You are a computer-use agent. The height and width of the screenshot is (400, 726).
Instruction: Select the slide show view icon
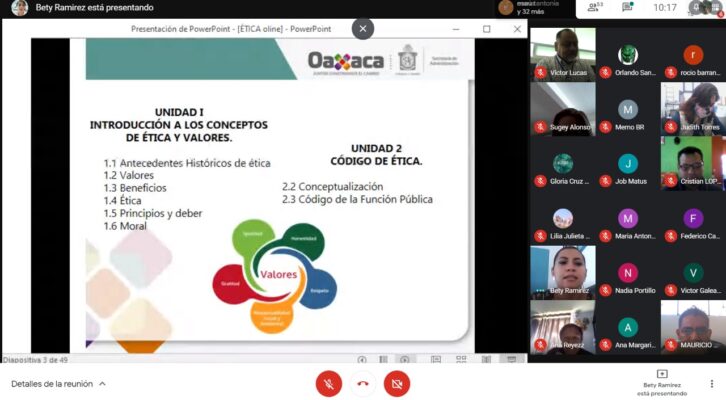(x=512, y=360)
